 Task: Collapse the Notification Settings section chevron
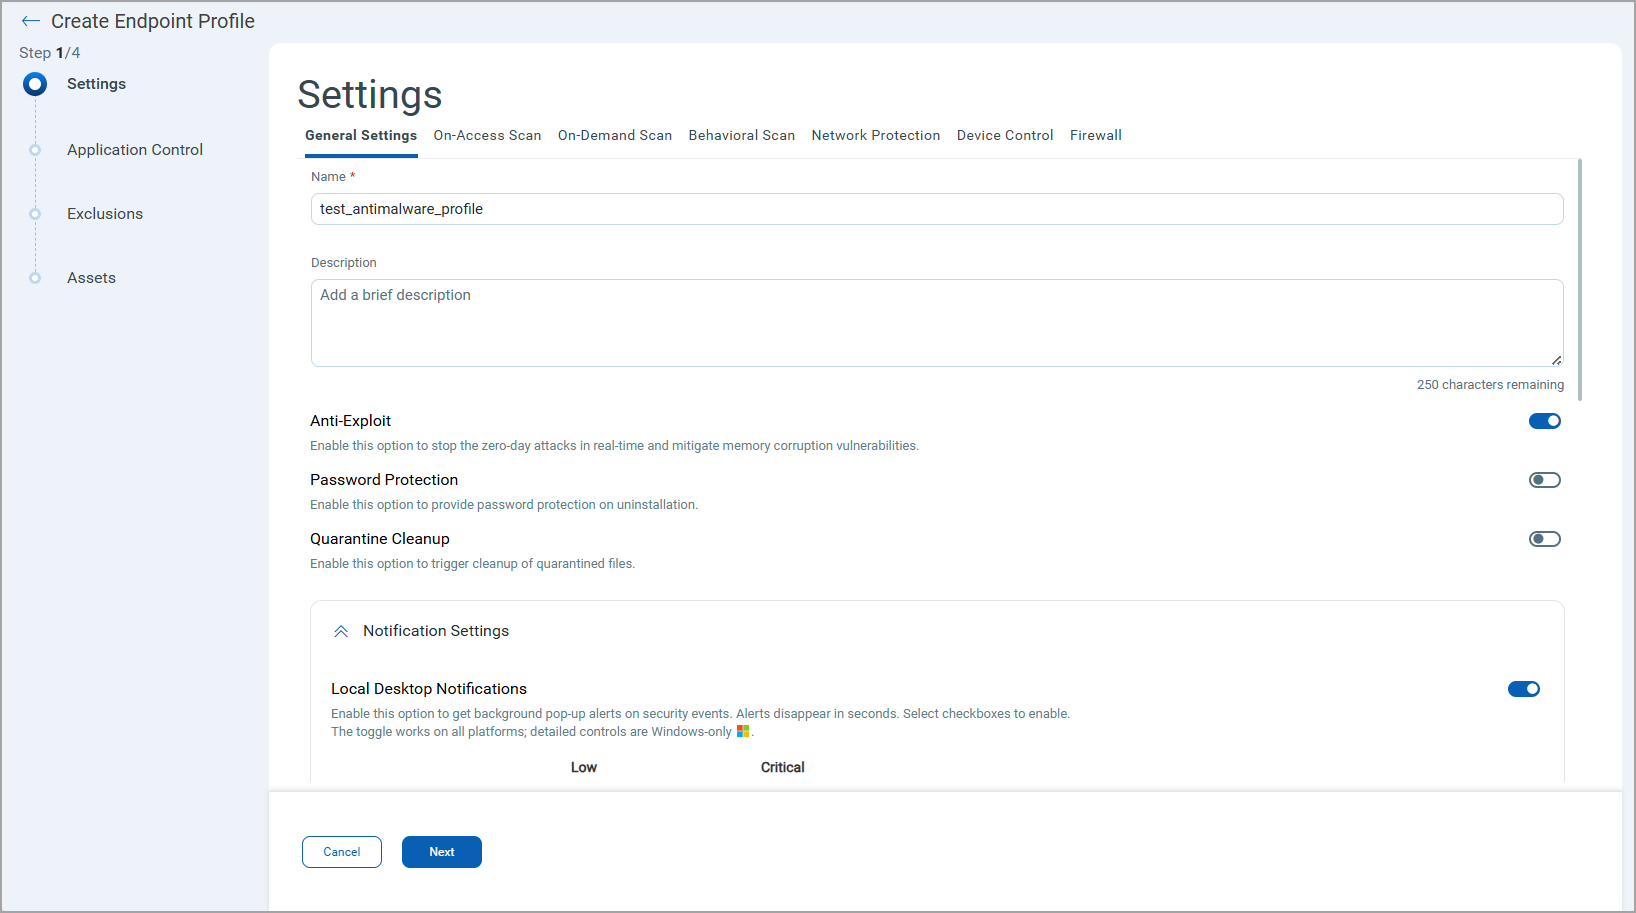[x=341, y=631]
